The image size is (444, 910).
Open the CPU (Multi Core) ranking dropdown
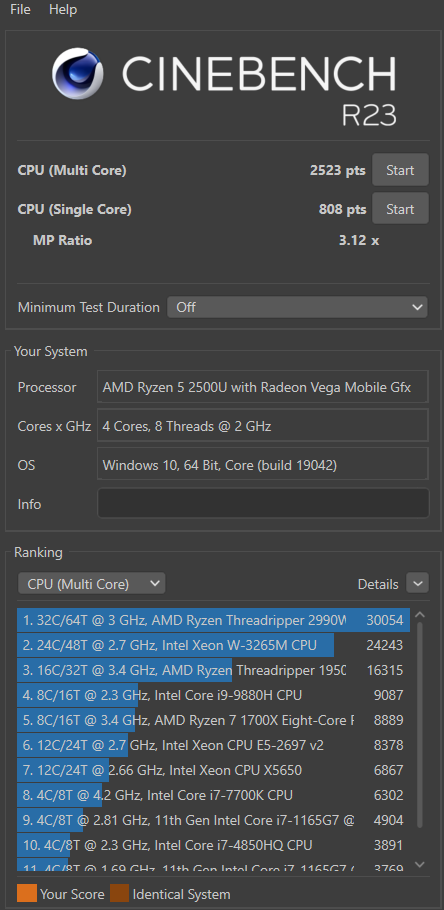[92, 583]
